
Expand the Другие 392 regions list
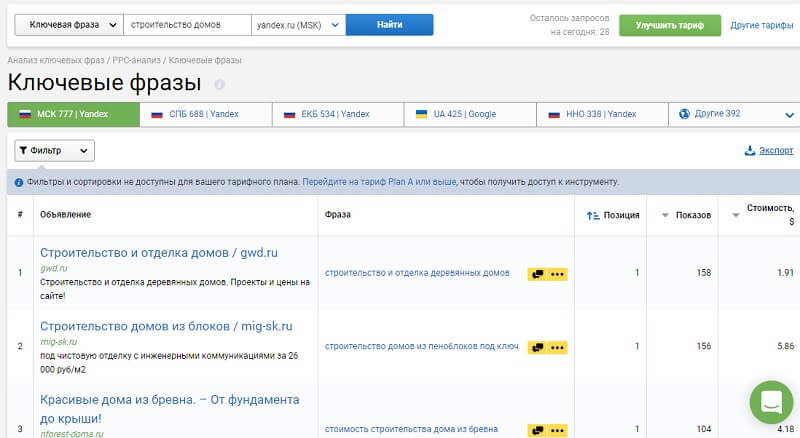789,115
